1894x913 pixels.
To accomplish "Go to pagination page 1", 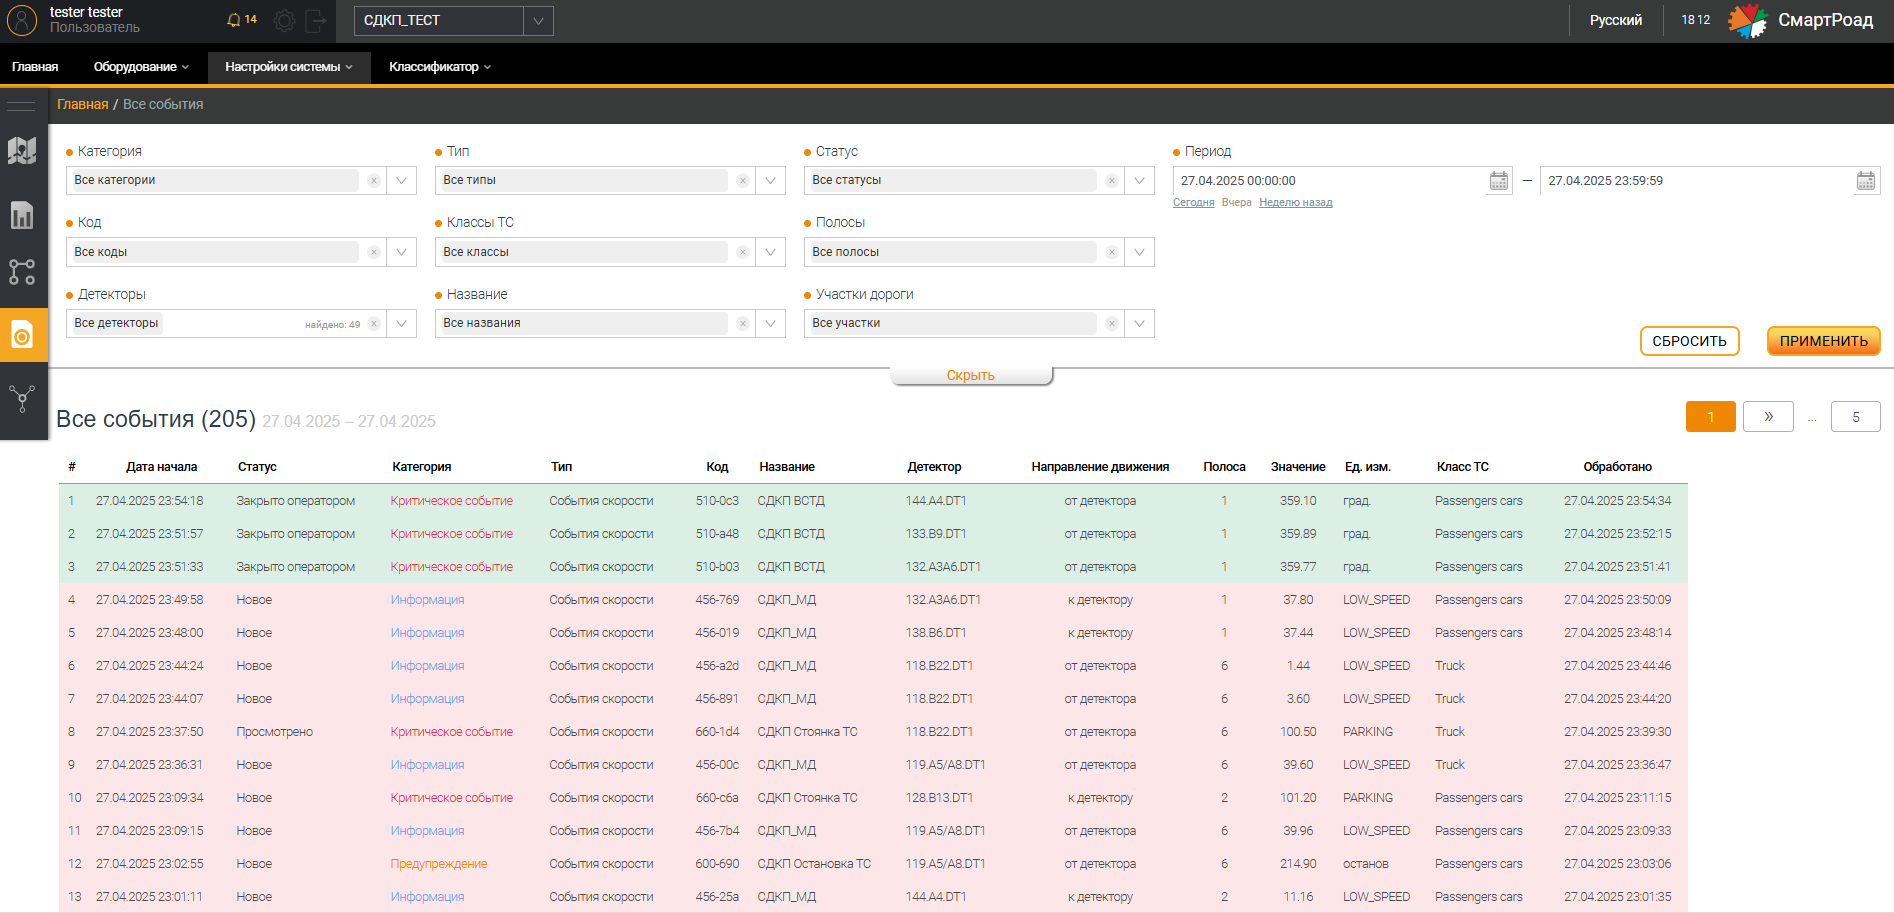I will pos(1710,417).
